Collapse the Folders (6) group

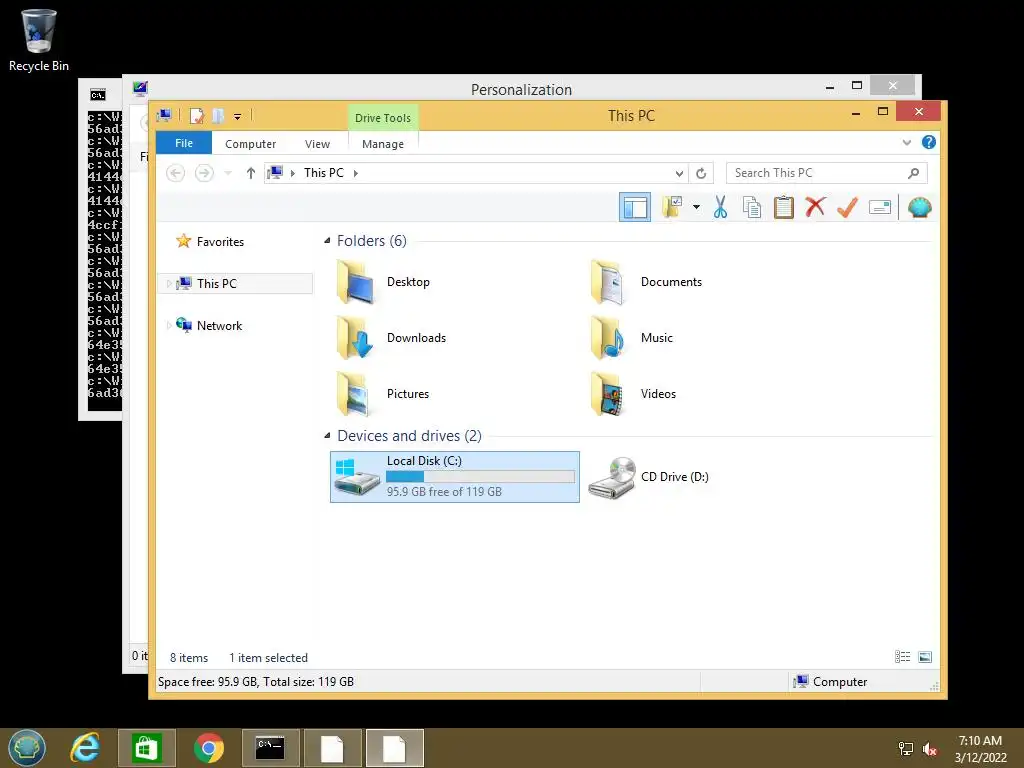coord(327,241)
